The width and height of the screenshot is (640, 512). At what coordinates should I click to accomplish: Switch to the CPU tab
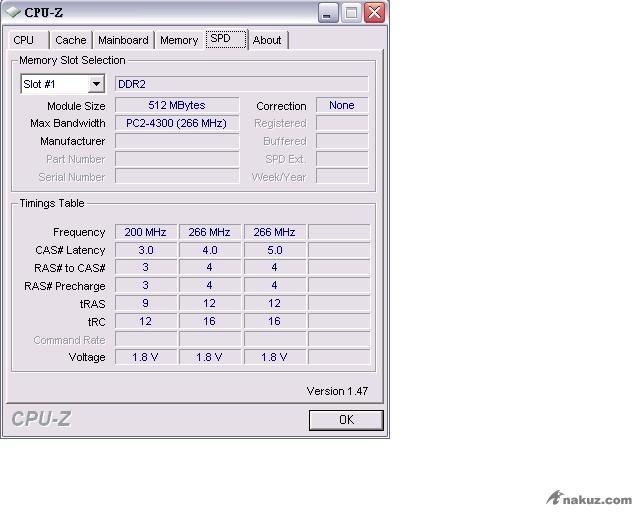click(x=24, y=40)
